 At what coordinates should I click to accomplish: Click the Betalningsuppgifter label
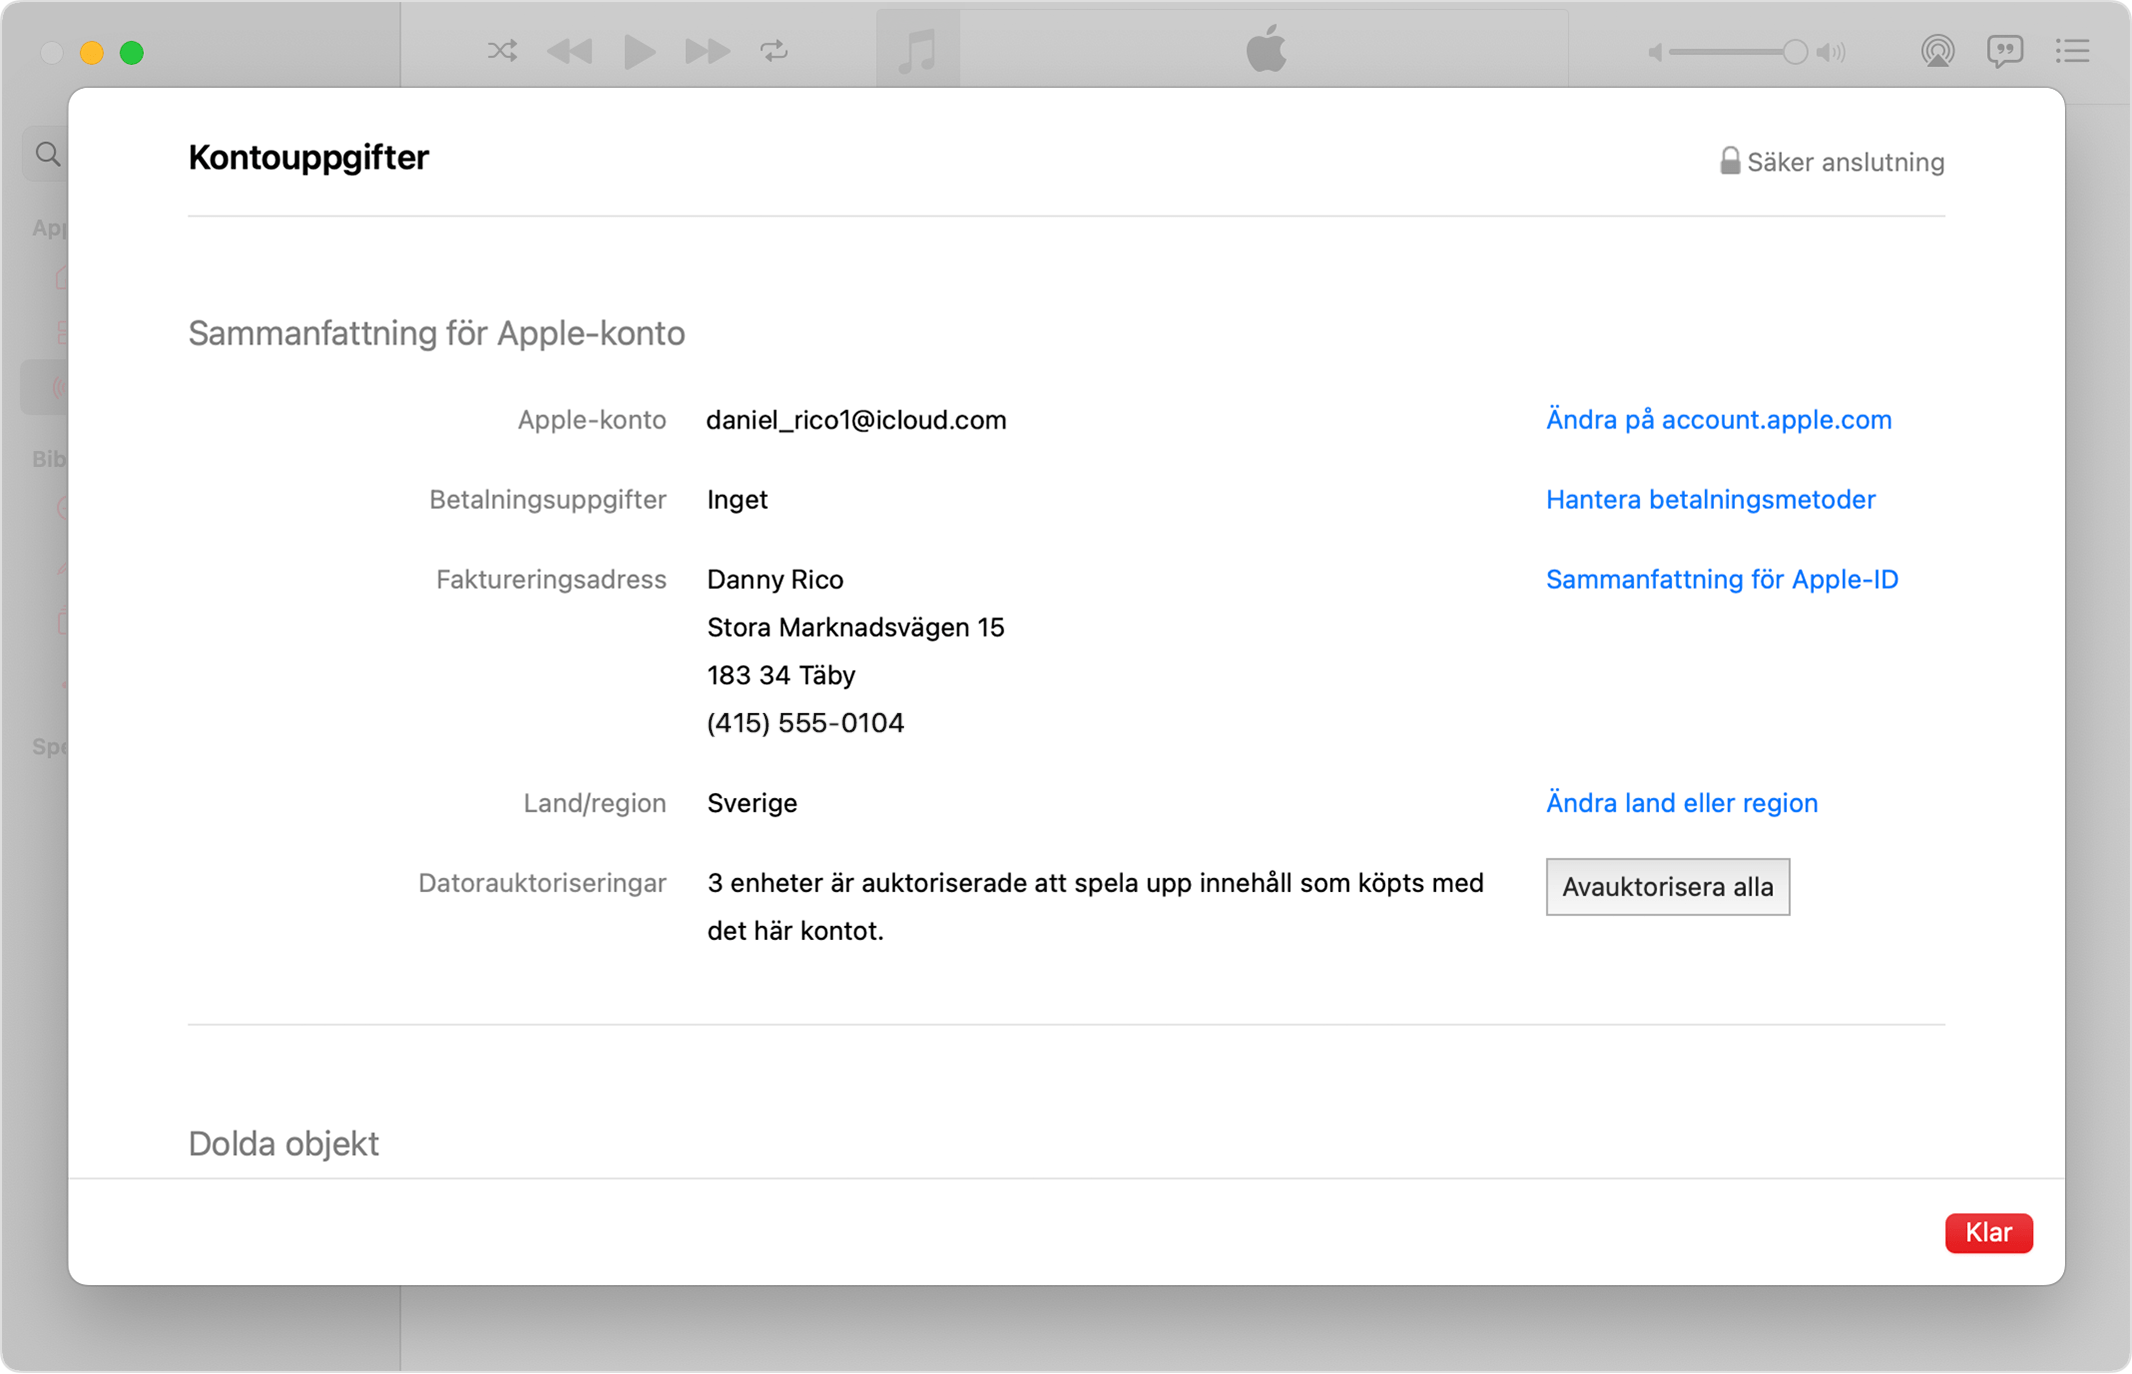(548, 500)
